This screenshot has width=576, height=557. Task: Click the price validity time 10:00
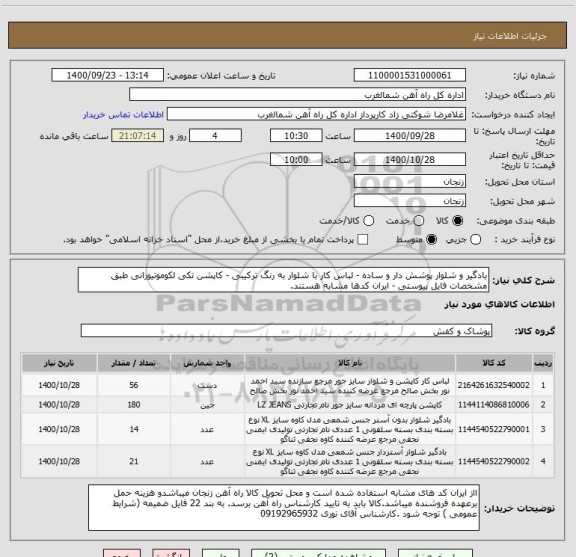[296, 159]
